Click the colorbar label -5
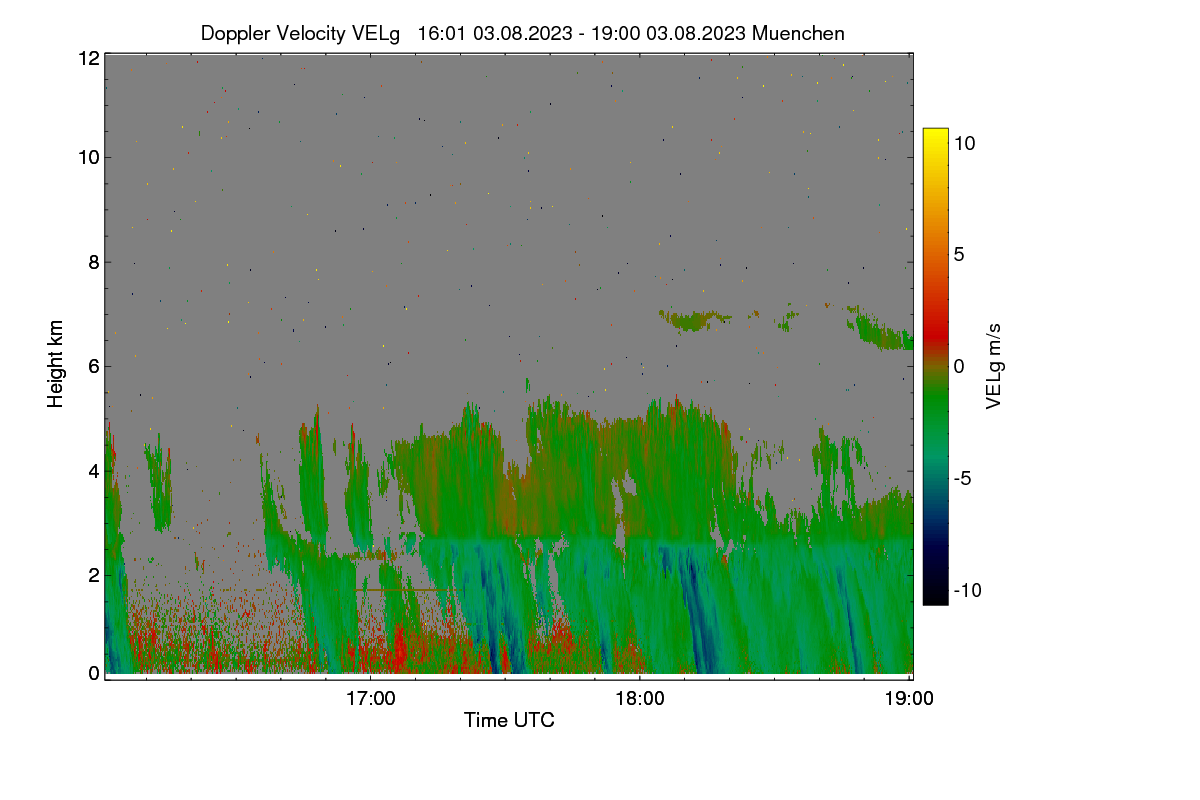The width and height of the screenshot is (1200, 800). pyautogui.click(x=964, y=478)
